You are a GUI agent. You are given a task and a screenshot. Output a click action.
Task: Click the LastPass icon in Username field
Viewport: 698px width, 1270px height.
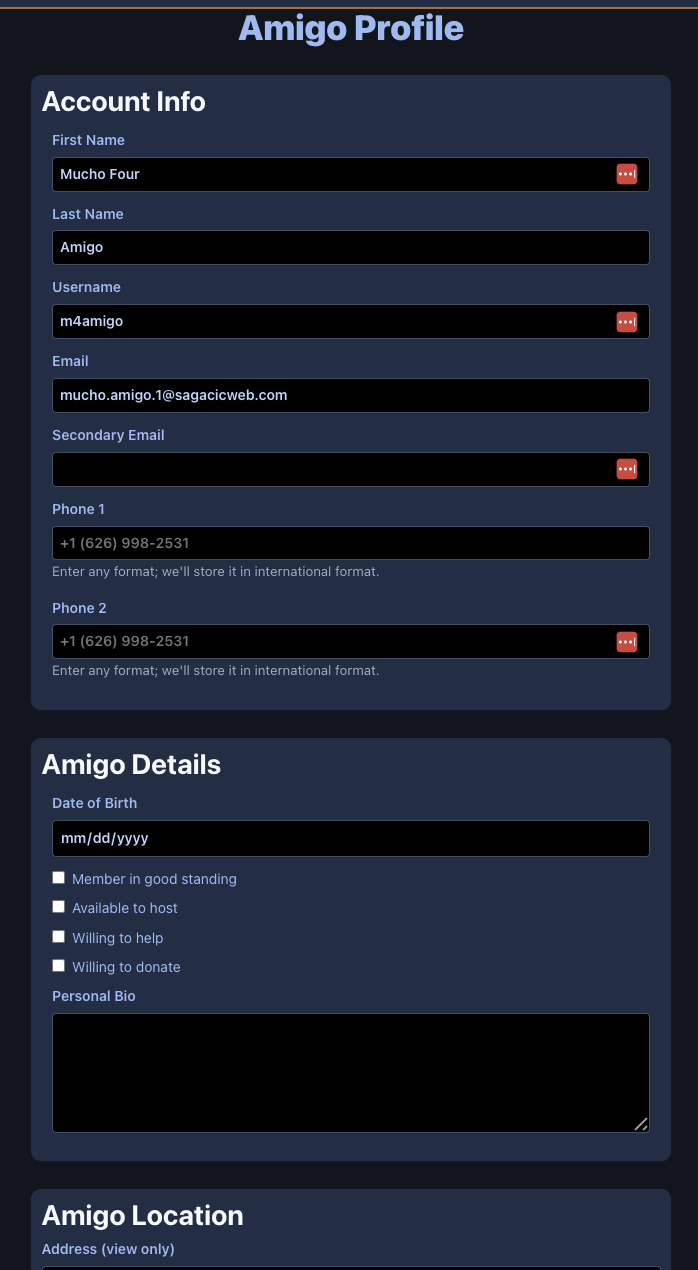(x=627, y=321)
